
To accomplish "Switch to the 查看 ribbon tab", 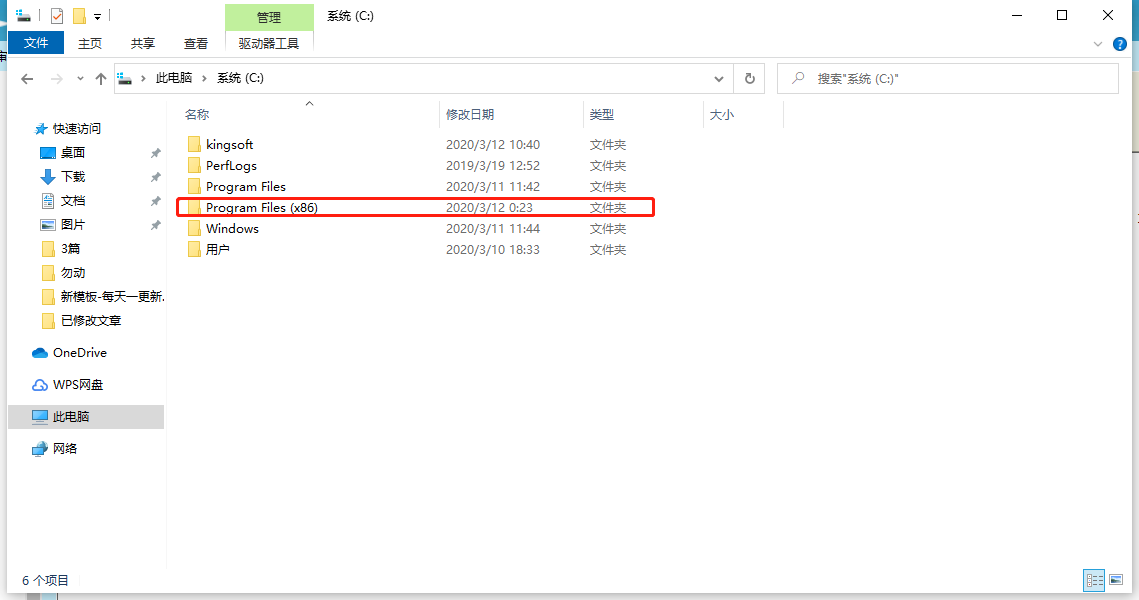I will [196, 43].
